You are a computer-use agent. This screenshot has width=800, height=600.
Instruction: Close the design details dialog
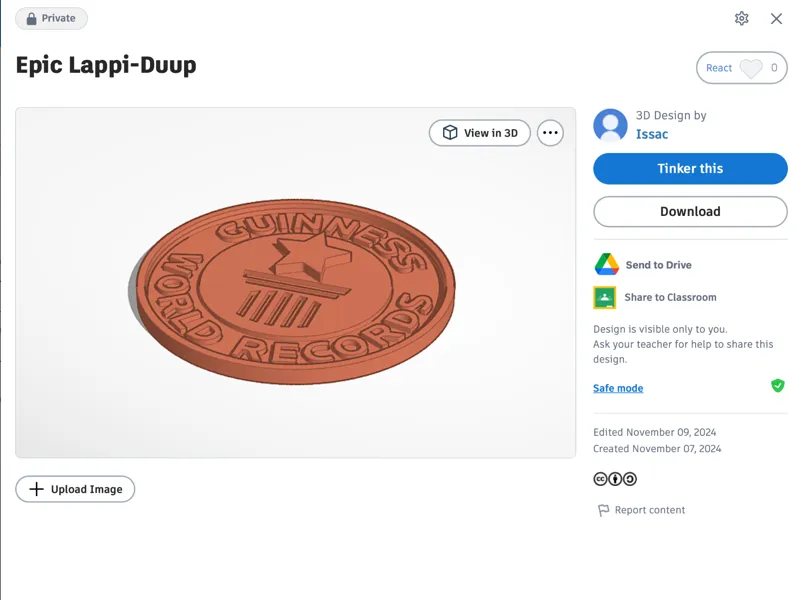pos(776,19)
